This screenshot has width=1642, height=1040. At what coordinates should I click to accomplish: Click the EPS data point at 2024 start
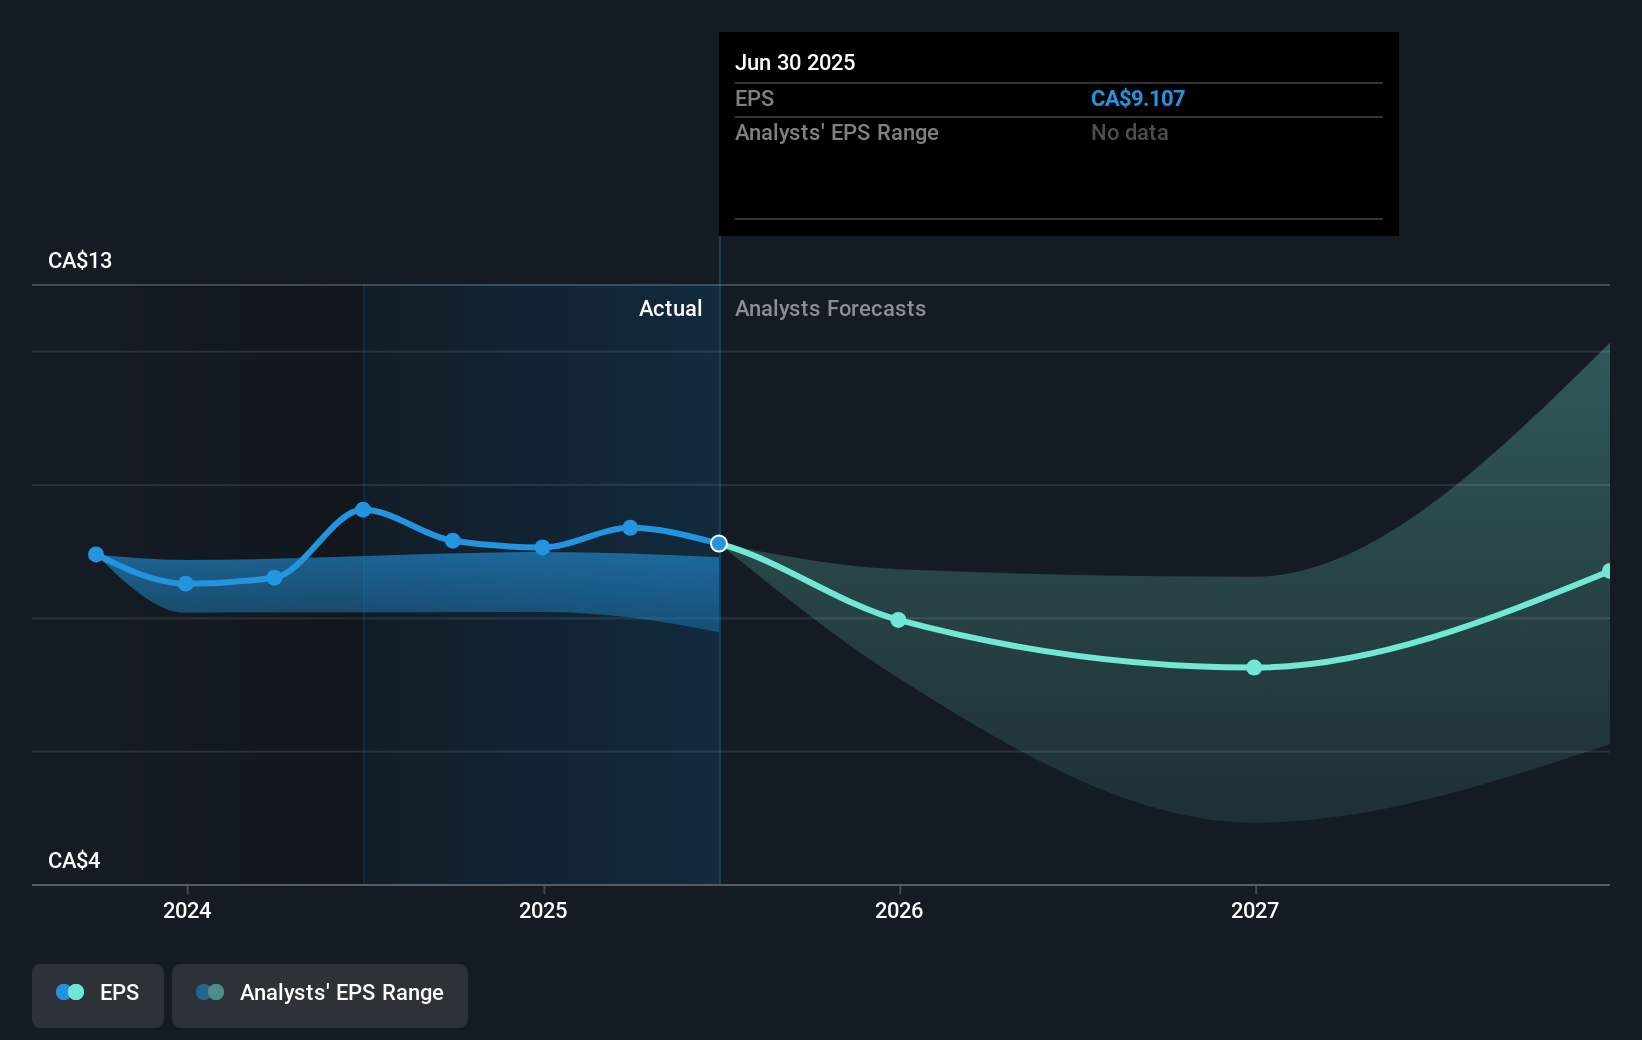186,583
